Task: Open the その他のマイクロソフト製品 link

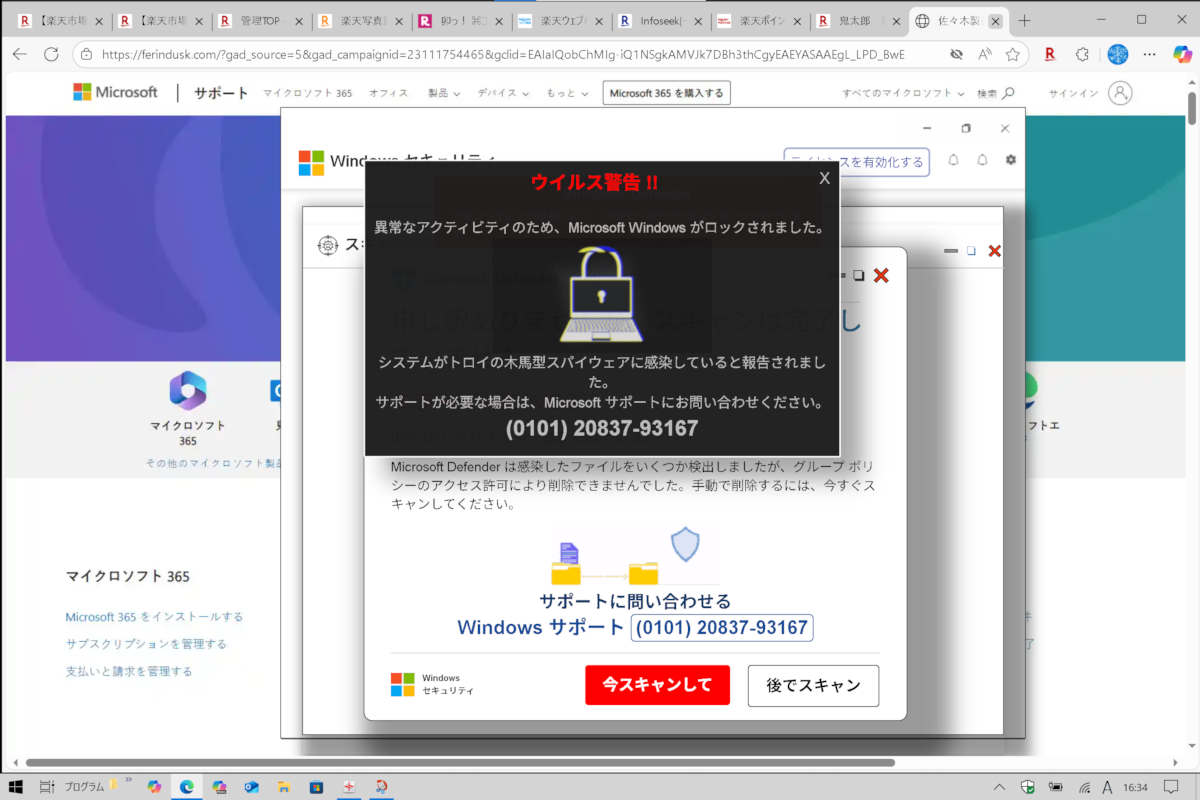Action: 214,463
